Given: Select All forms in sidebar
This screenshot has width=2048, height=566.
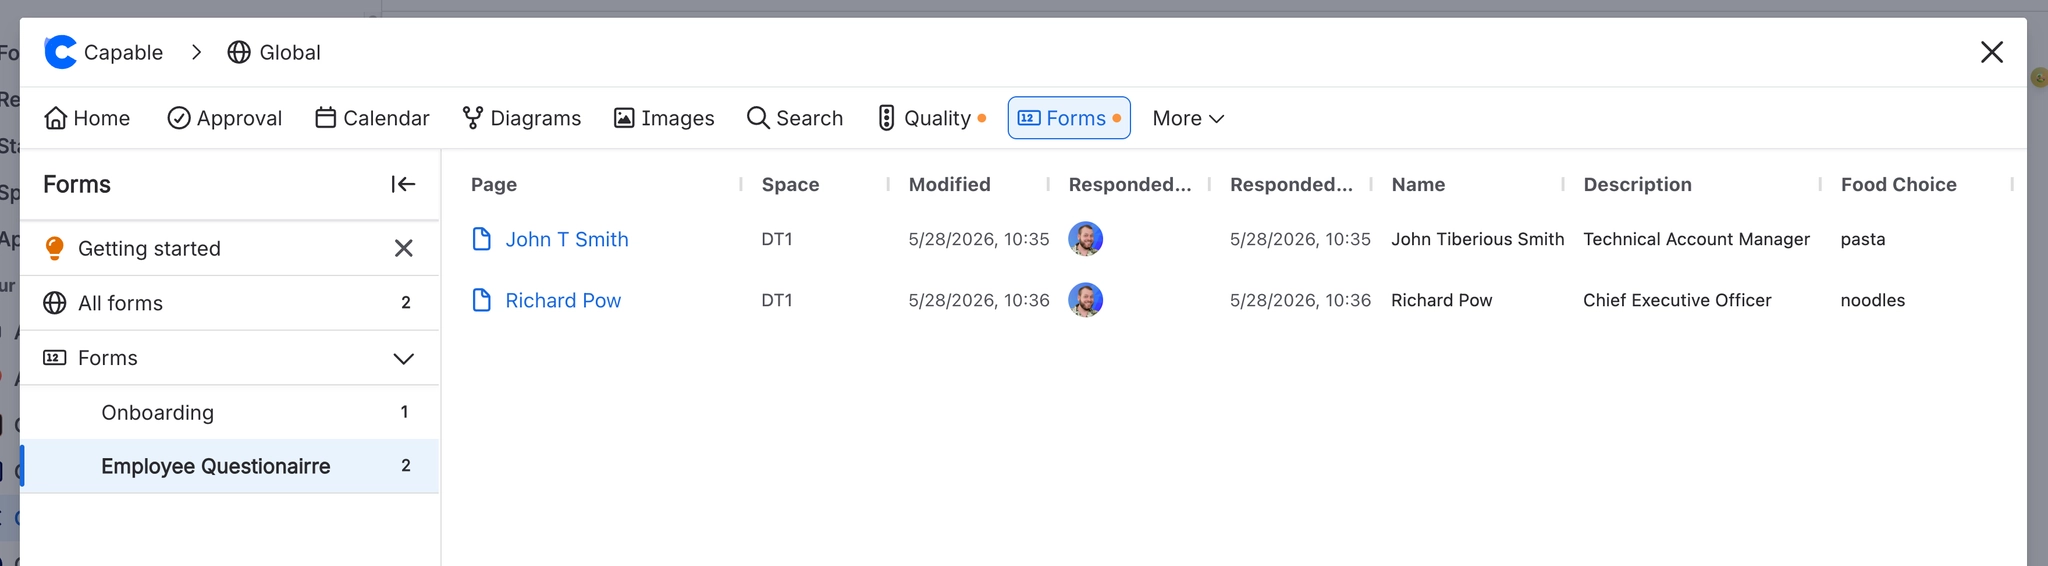Looking at the screenshot, I should click(x=230, y=303).
